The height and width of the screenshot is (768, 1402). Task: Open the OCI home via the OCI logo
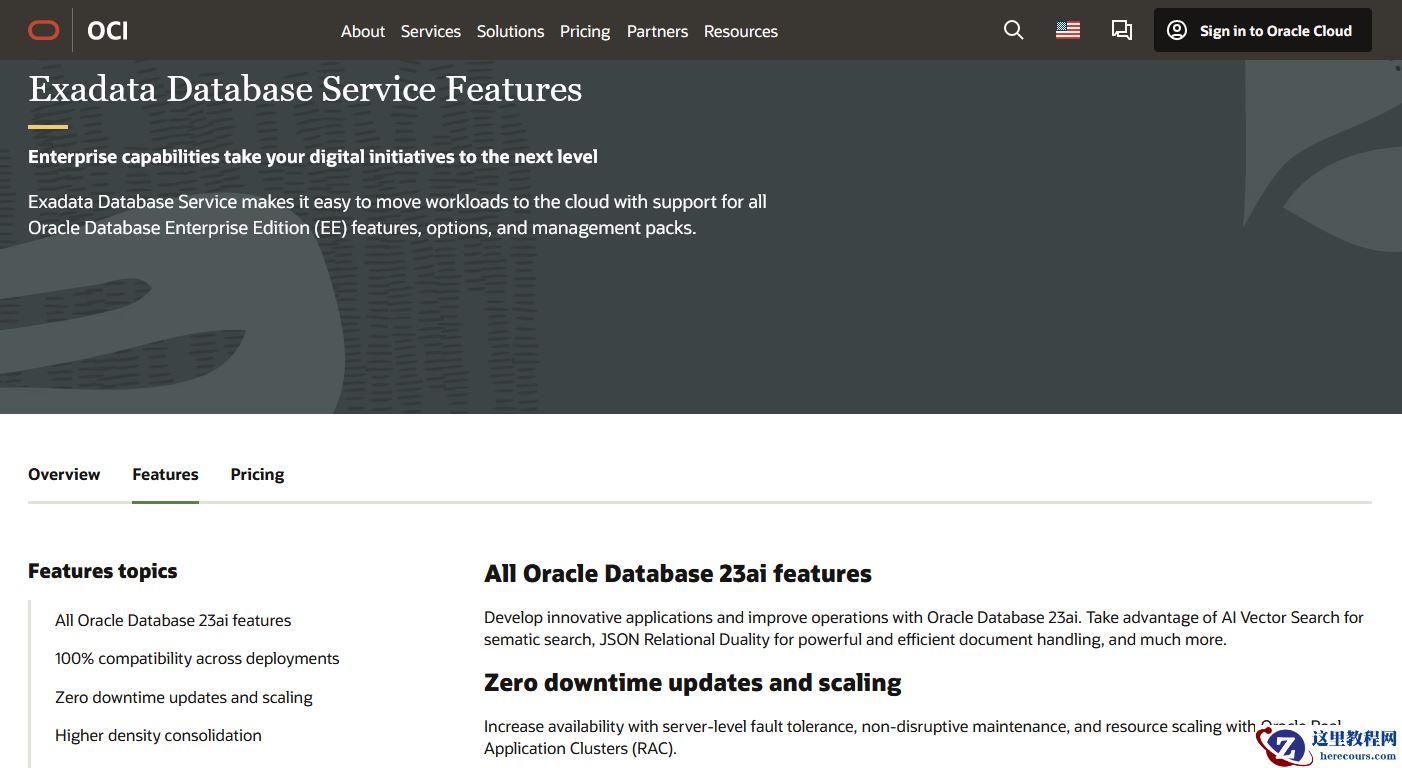click(x=106, y=30)
